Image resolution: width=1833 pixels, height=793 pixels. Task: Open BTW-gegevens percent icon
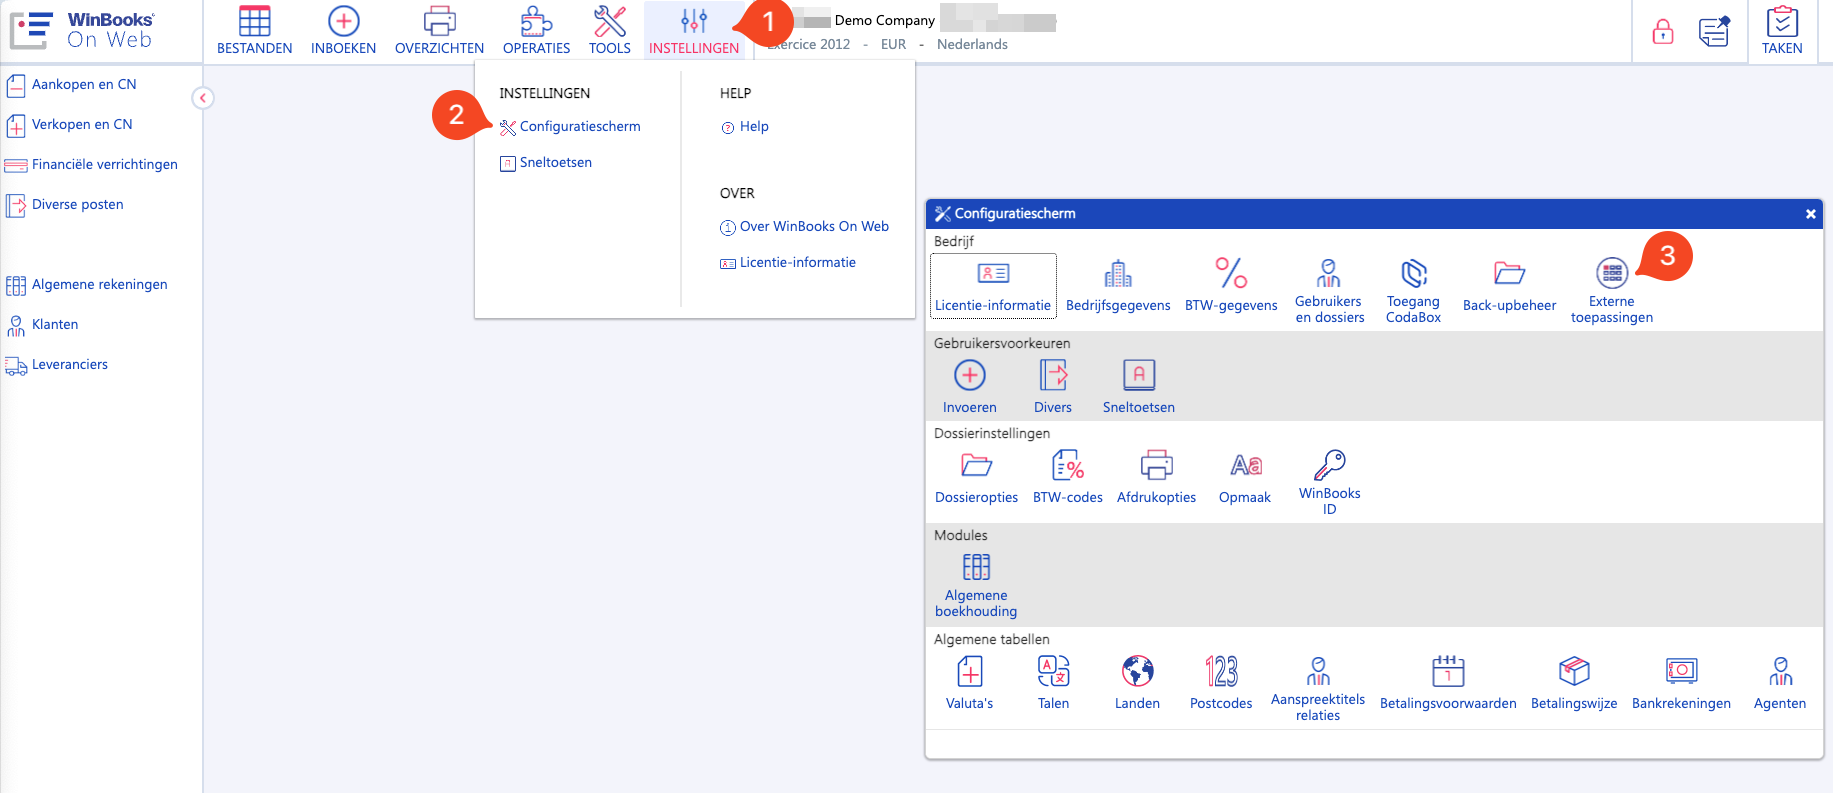[x=1231, y=286]
